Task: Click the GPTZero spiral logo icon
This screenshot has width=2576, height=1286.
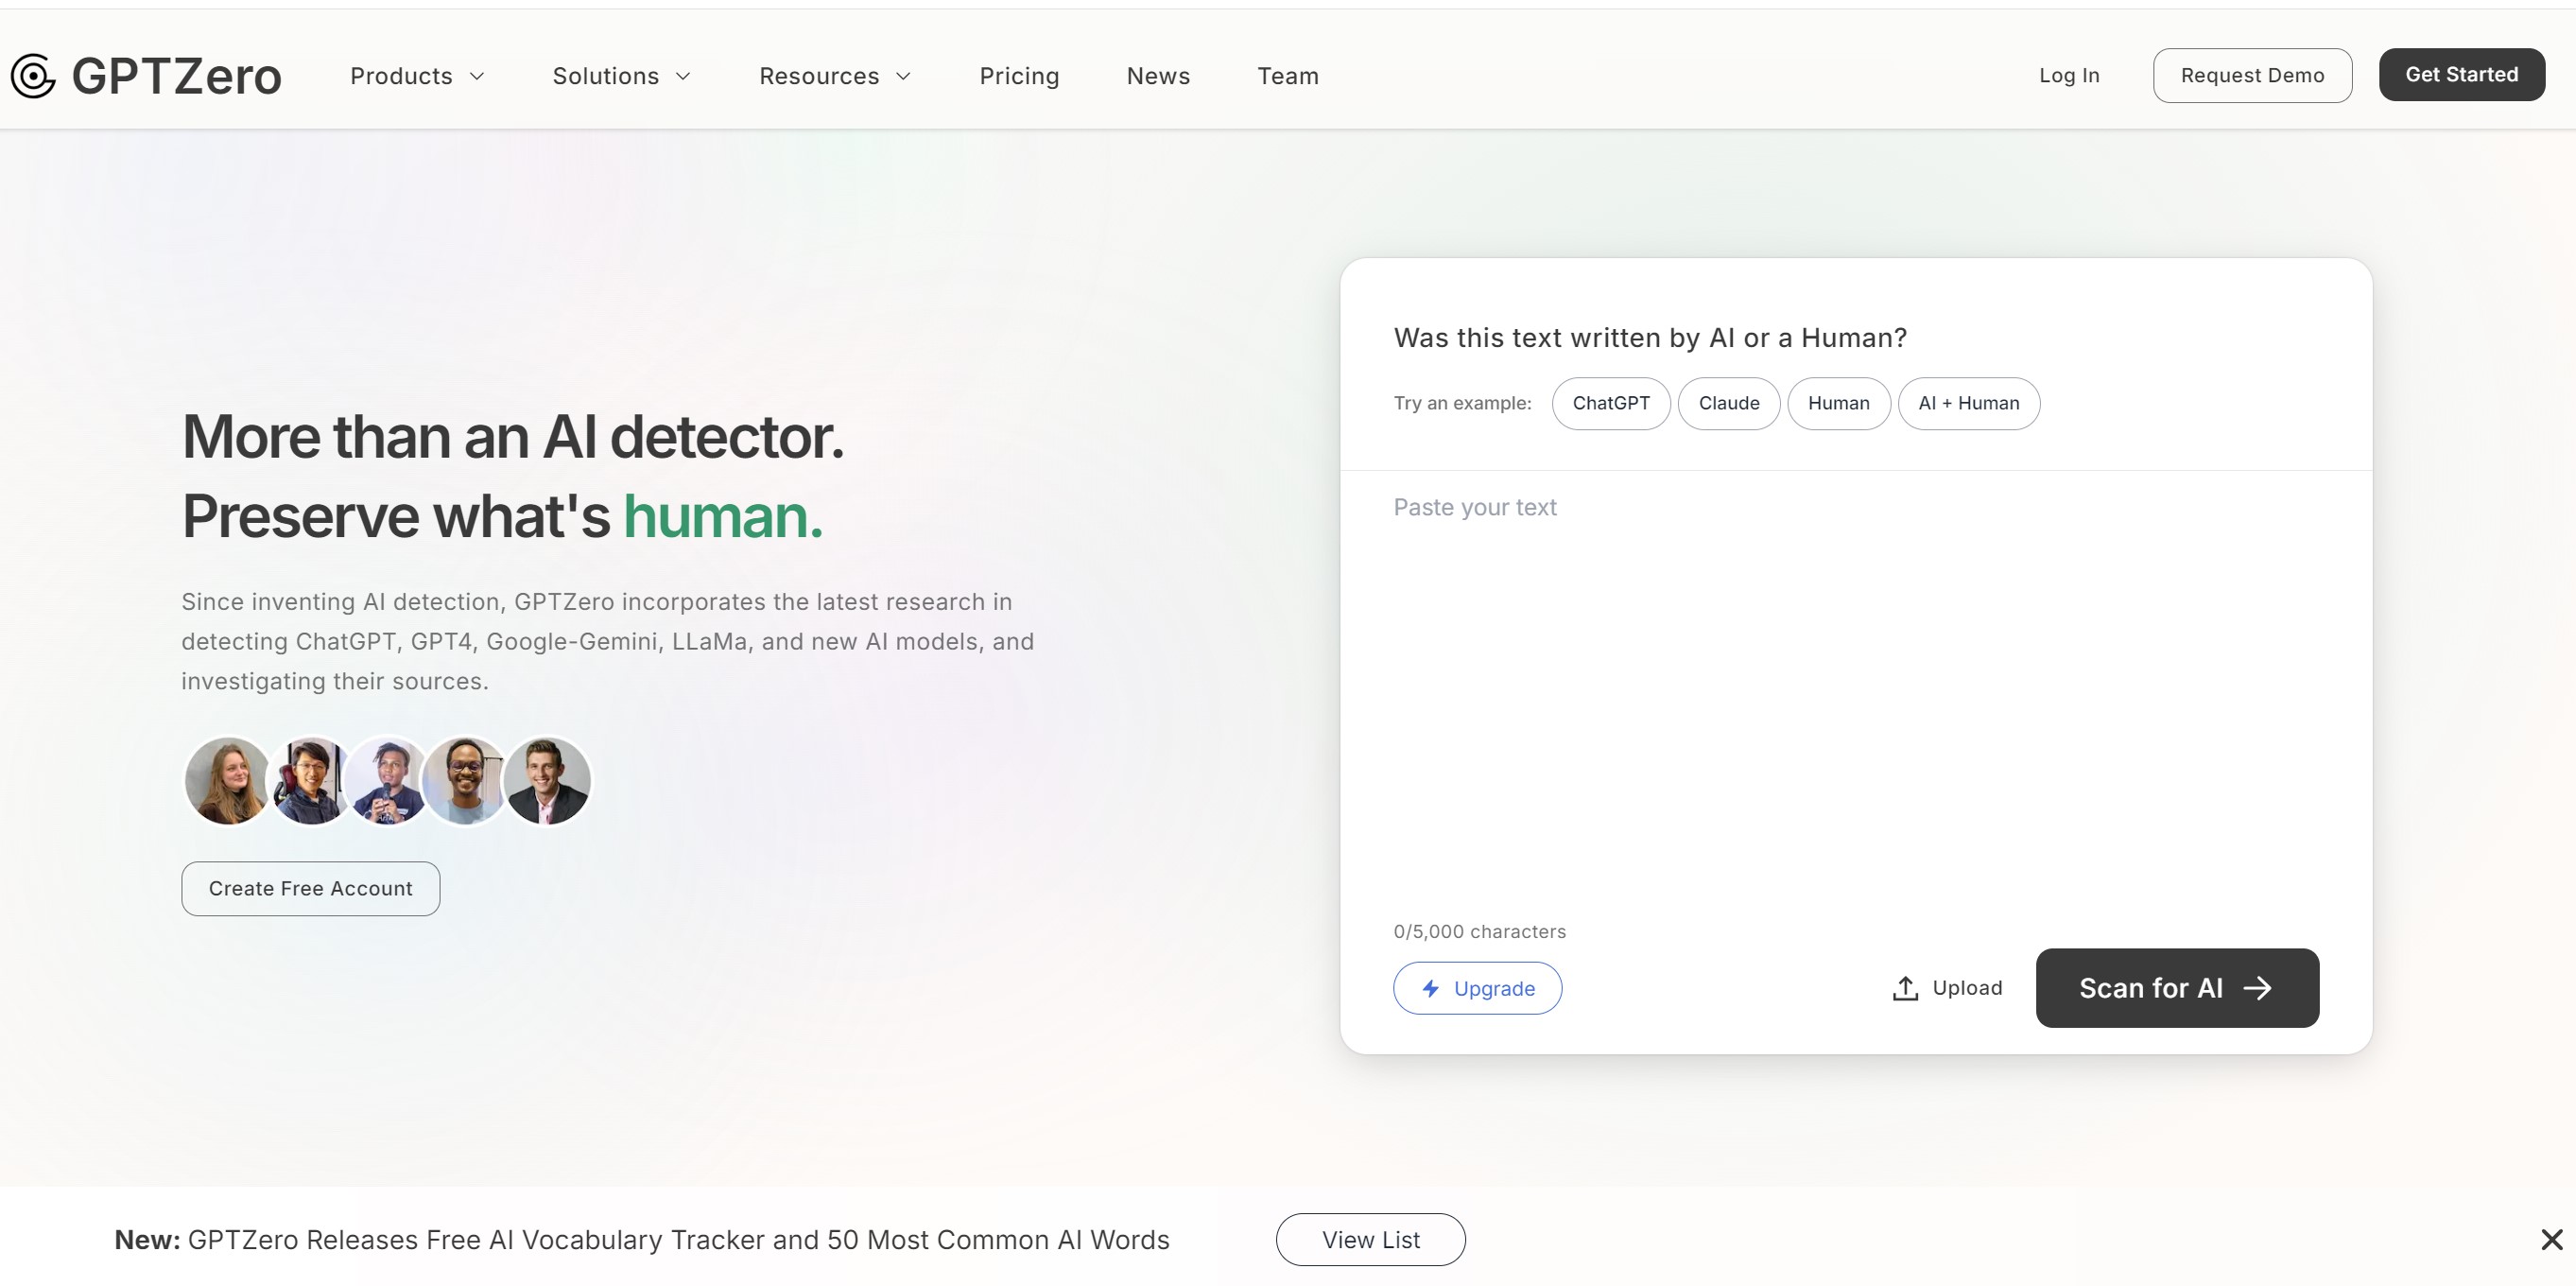Action: click(x=33, y=76)
